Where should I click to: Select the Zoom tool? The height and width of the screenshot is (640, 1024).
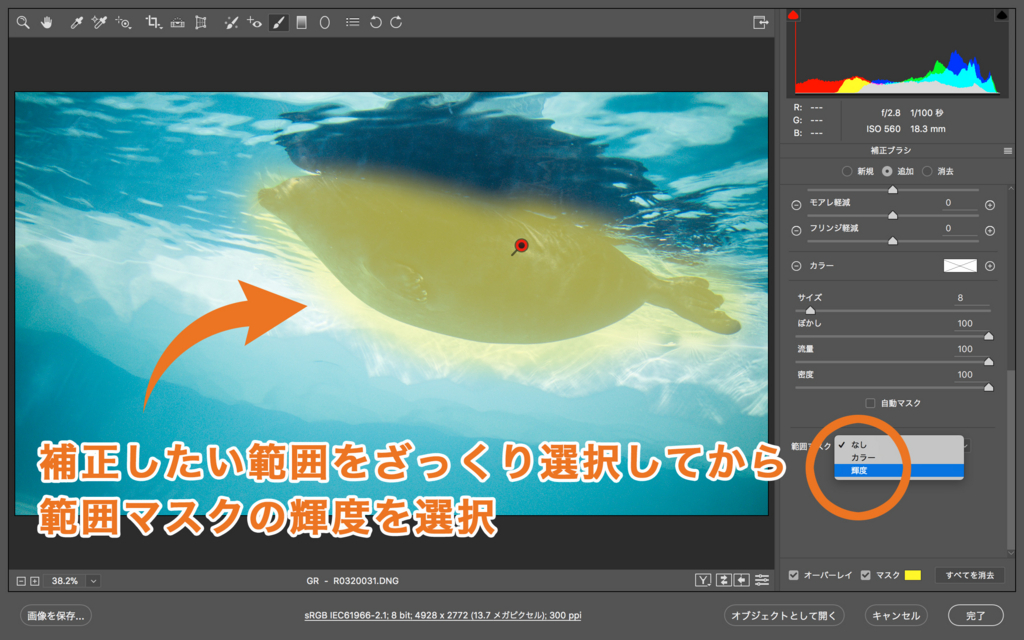point(23,22)
